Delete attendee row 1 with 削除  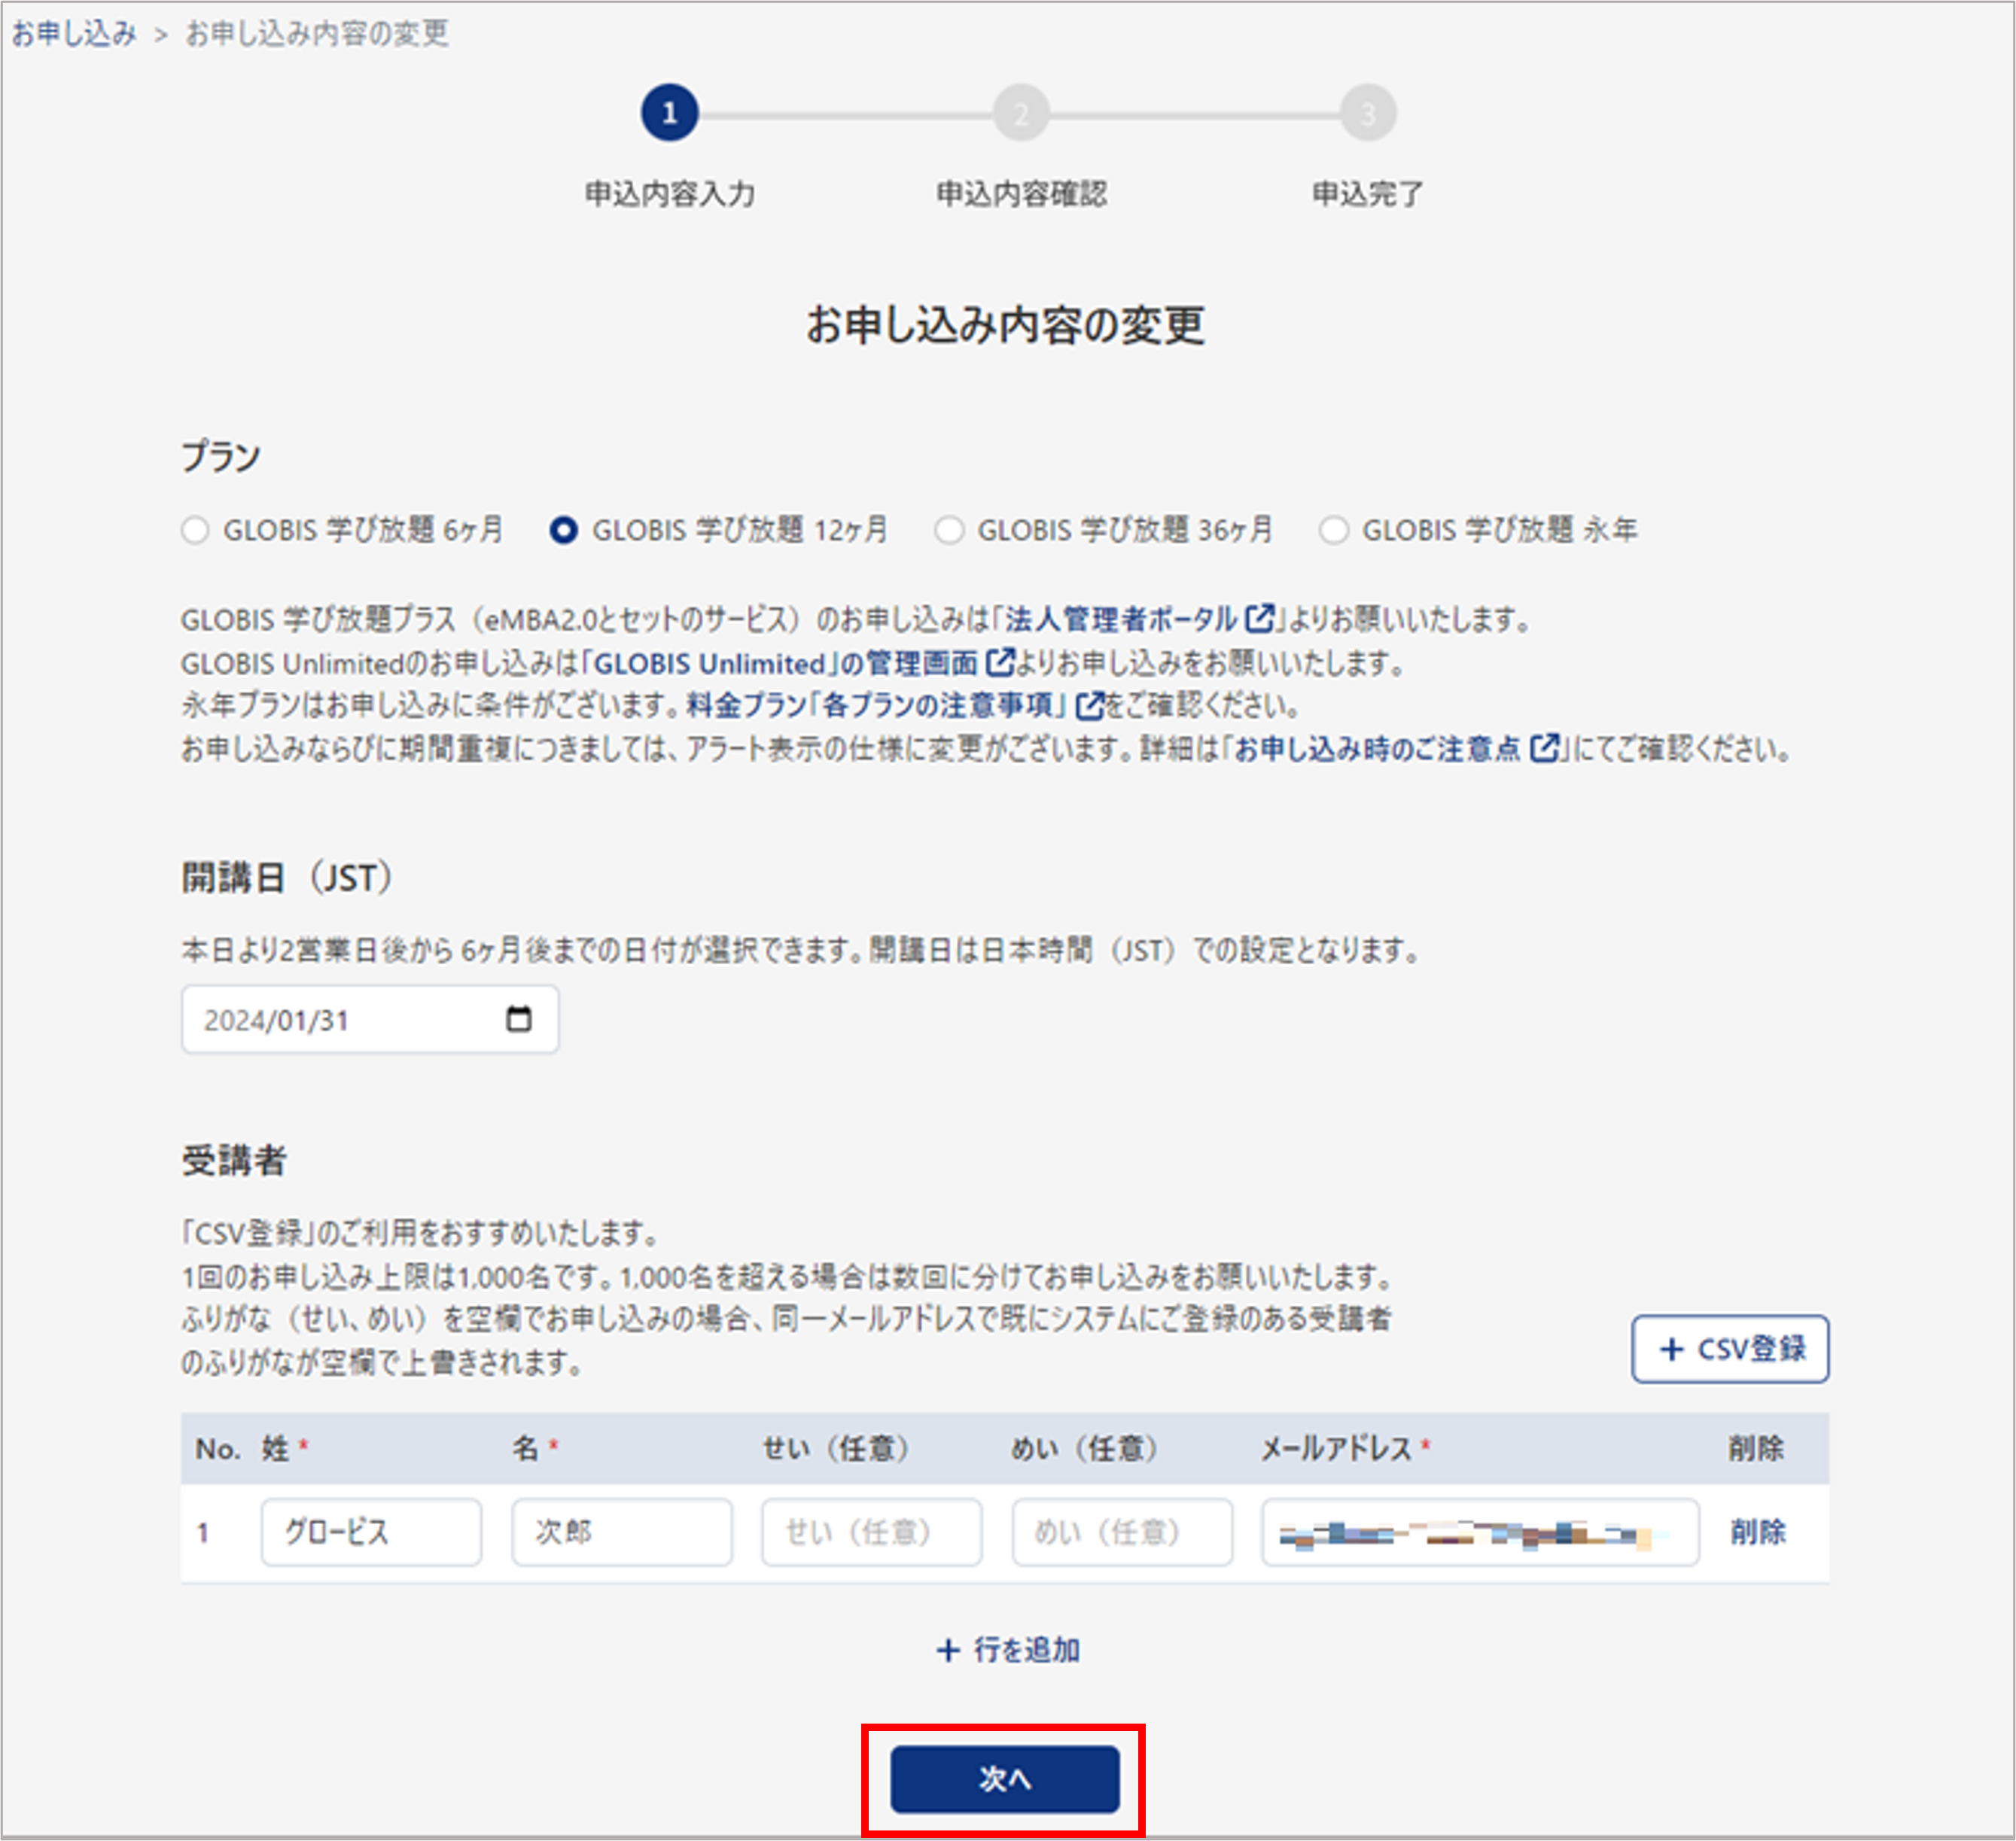tap(1757, 1532)
